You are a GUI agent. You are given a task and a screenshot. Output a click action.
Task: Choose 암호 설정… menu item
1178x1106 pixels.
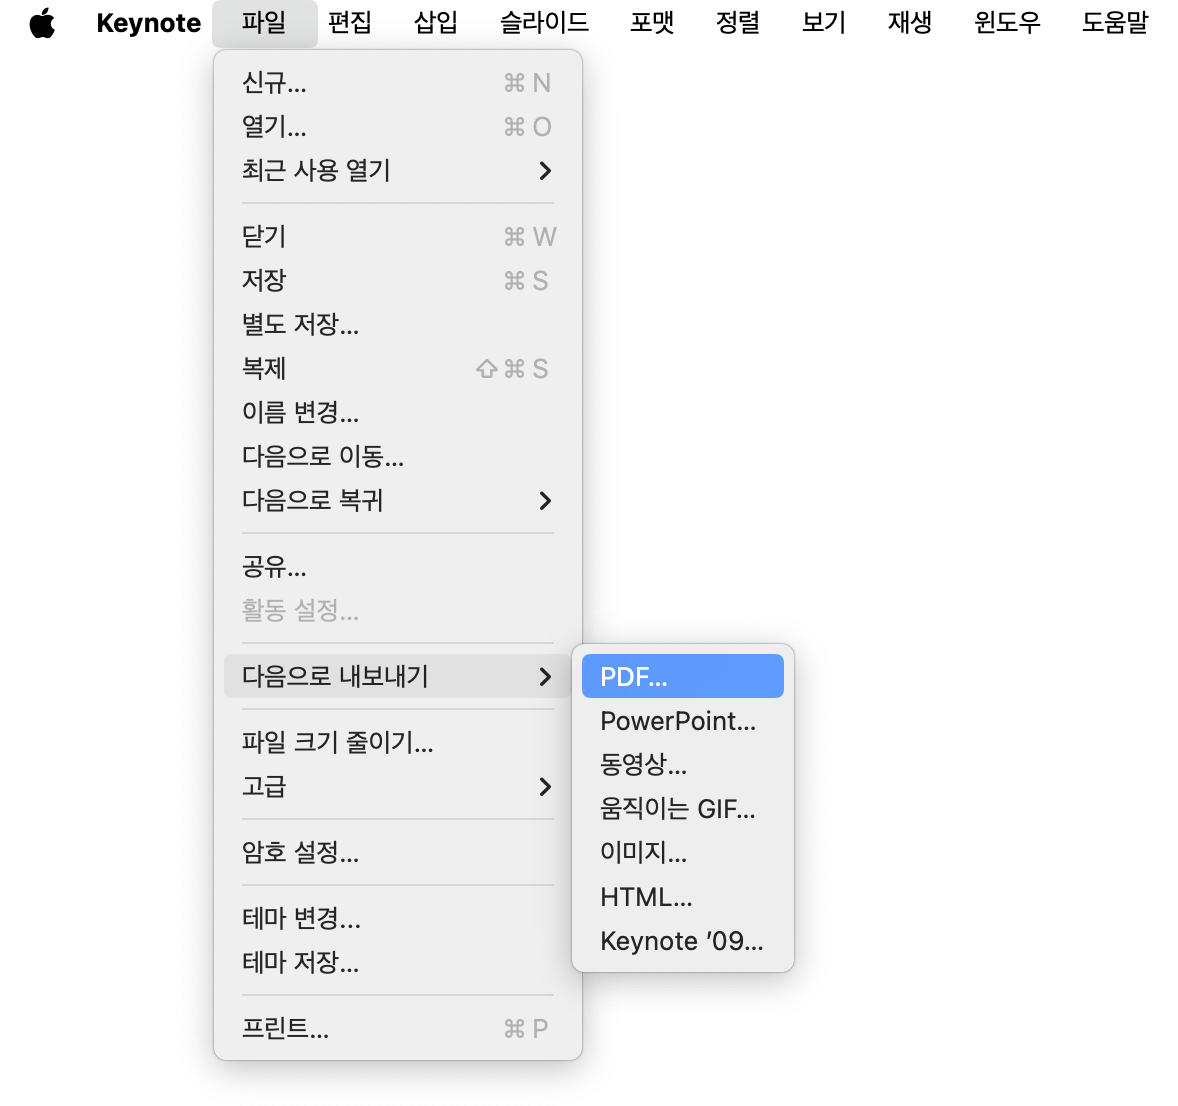click(397, 852)
